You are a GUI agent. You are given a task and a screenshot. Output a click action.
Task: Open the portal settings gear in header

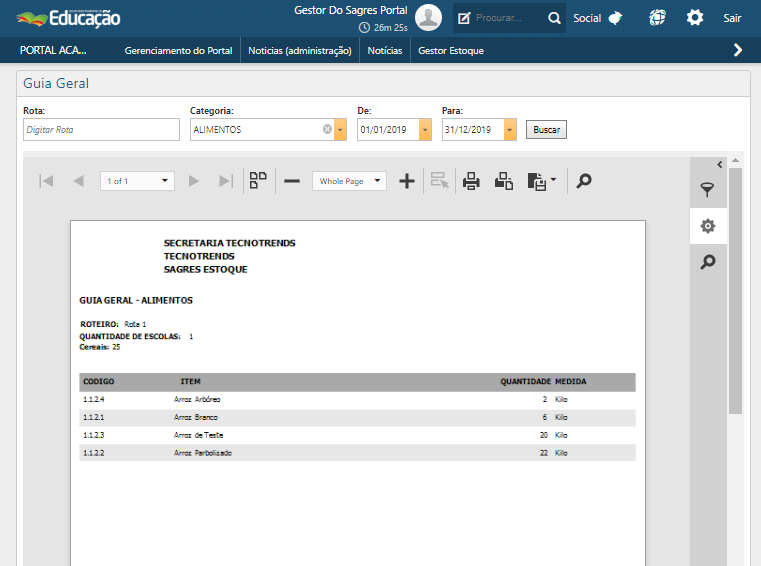click(695, 18)
